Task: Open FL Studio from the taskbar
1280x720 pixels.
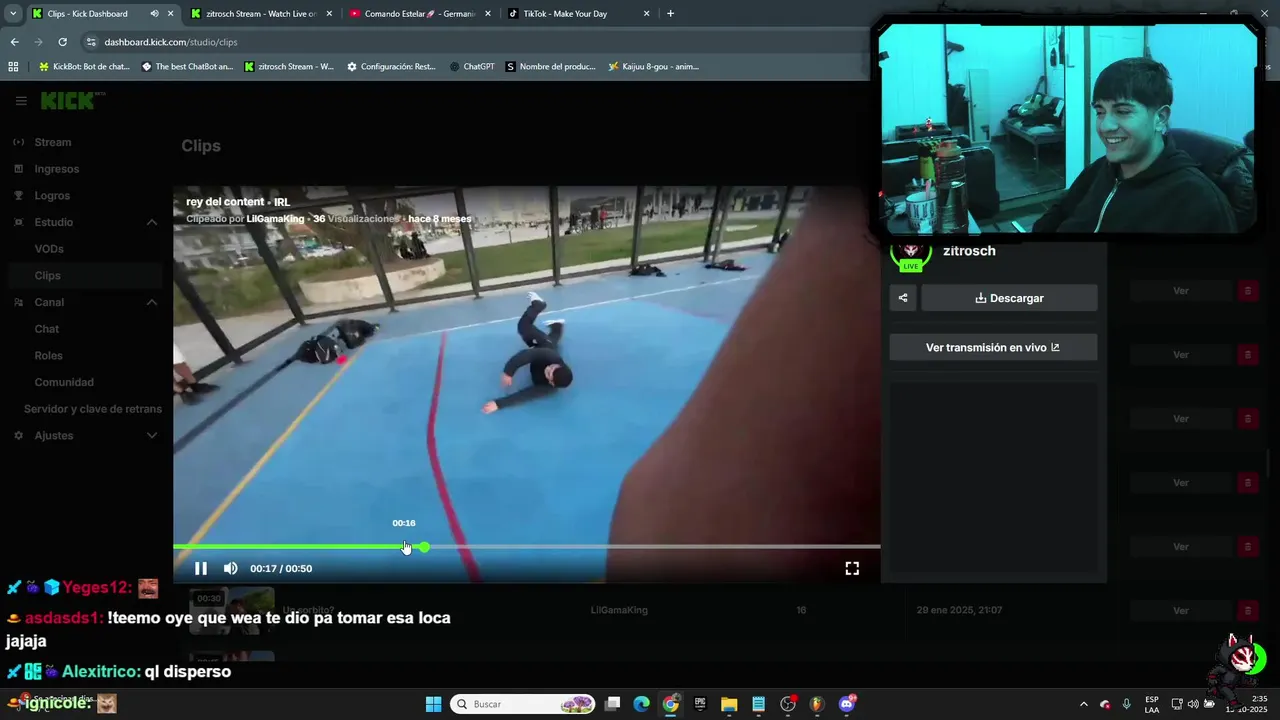Action: point(817,704)
